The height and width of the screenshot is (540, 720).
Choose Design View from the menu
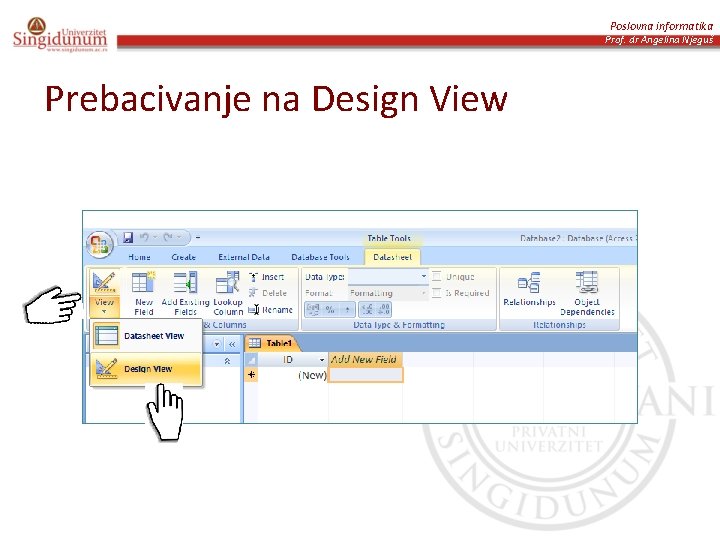pos(146,369)
